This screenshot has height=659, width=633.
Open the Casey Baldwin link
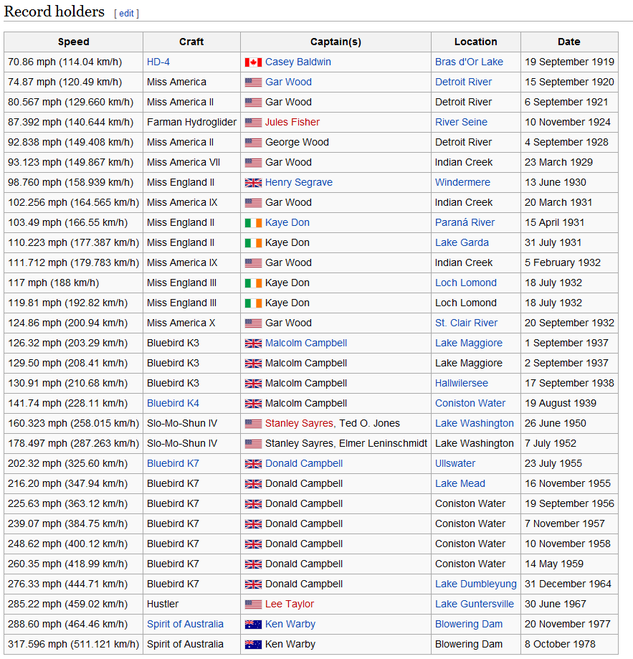298,62
